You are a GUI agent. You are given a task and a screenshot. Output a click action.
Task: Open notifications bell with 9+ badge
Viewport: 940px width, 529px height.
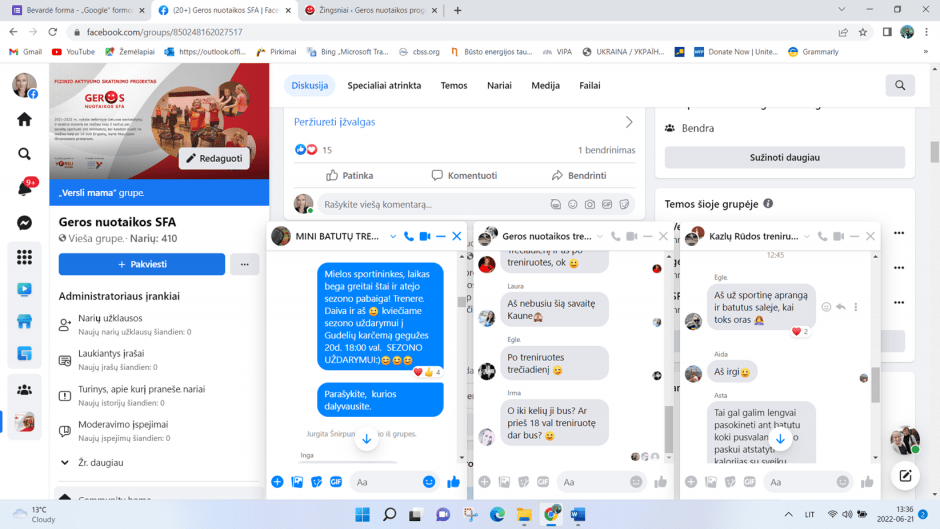pyautogui.click(x=25, y=188)
